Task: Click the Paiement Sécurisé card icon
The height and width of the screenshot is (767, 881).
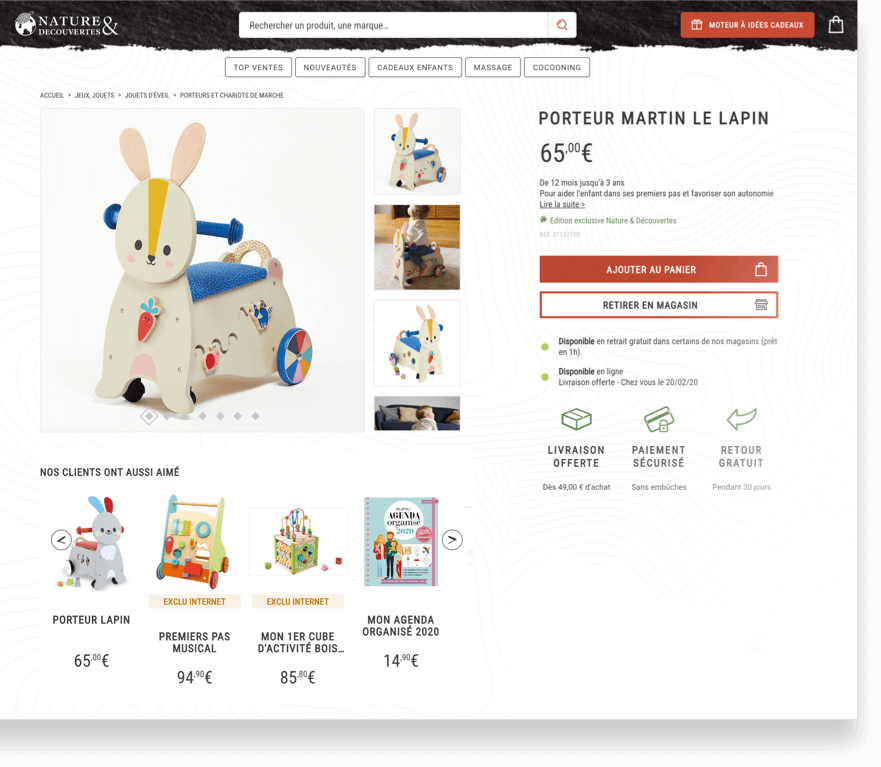Action: (x=659, y=419)
